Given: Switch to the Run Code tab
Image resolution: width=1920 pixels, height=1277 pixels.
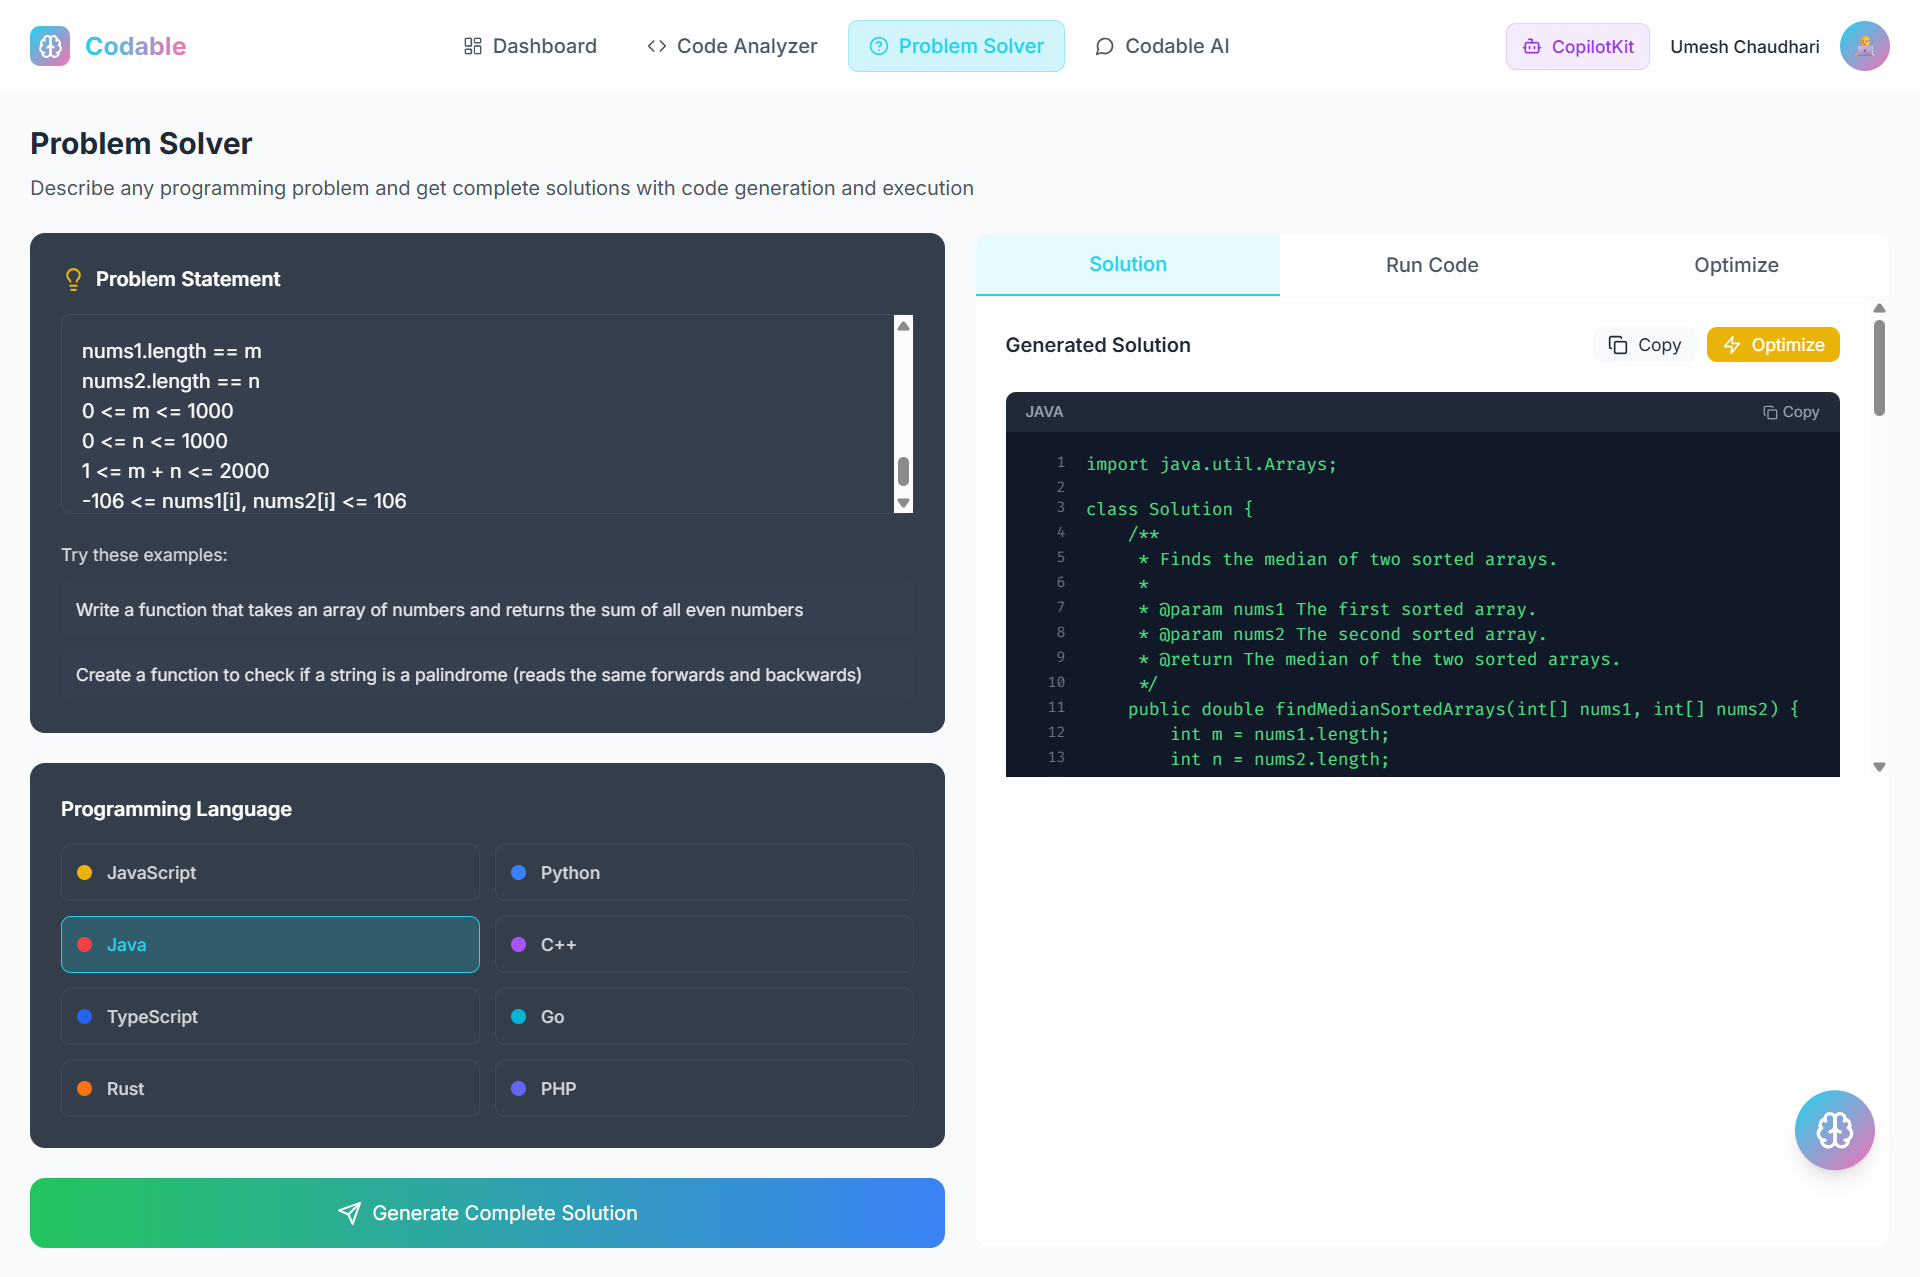Looking at the screenshot, I should point(1431,265).
